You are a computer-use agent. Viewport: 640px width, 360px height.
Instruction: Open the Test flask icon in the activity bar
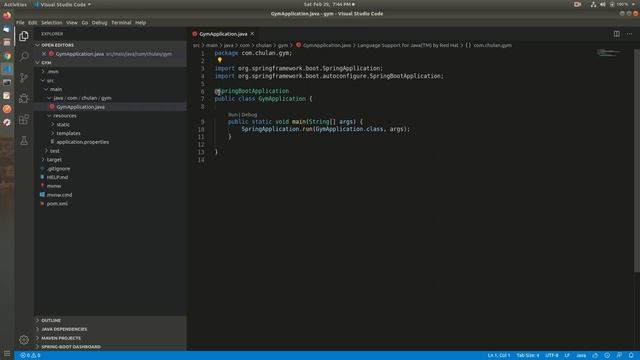pyautogui.click(x=24, y=140)
